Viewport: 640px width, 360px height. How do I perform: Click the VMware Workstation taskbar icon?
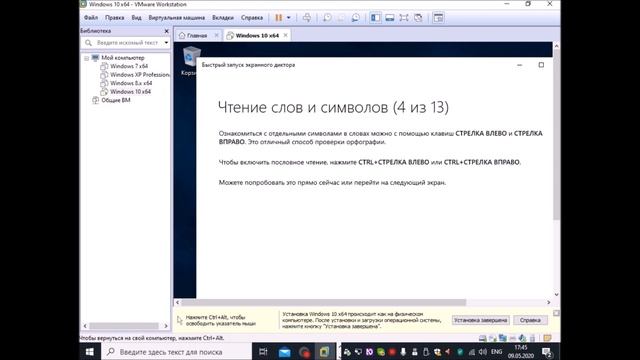(324, 352)
